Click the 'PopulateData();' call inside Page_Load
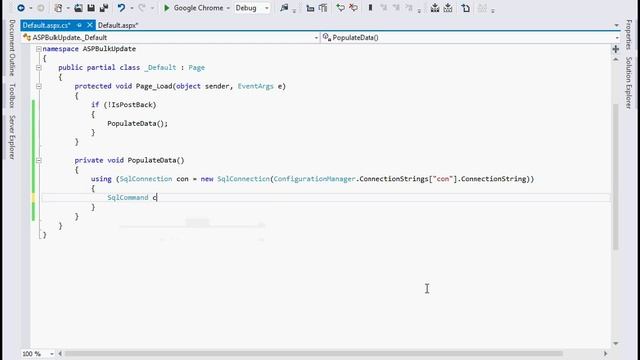Screen dimensions: 640x360 138,124
